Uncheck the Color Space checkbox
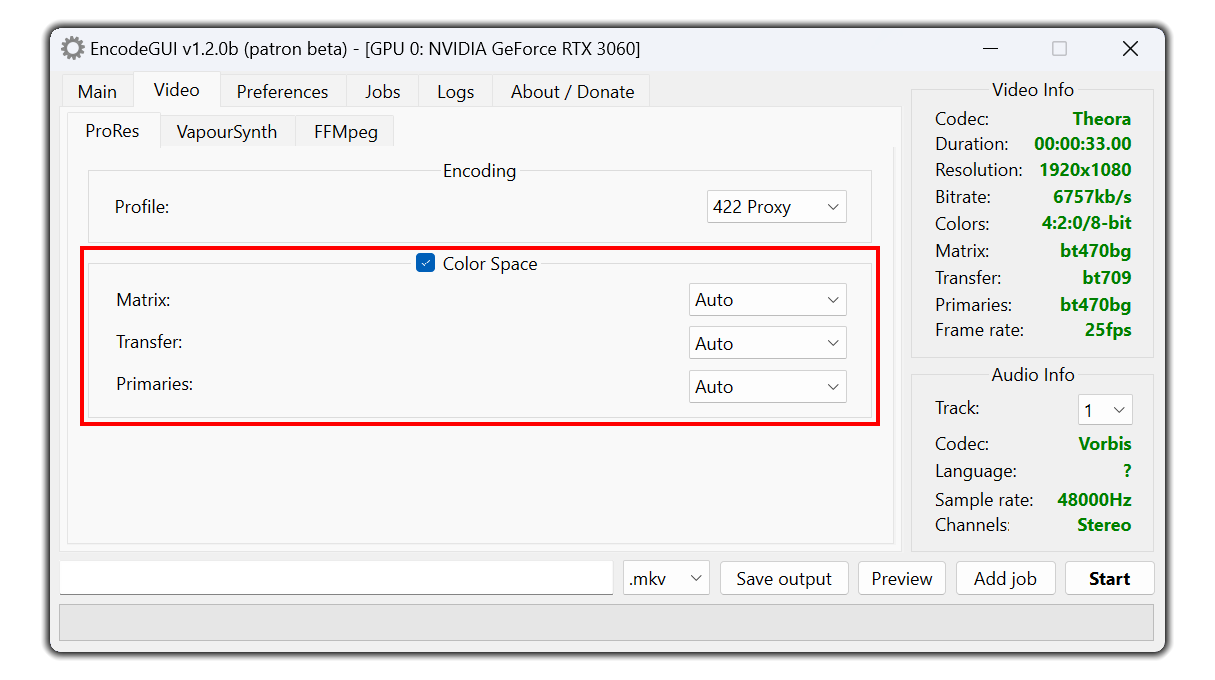This screenshot has height=680, width=1215. coord(426,264)
